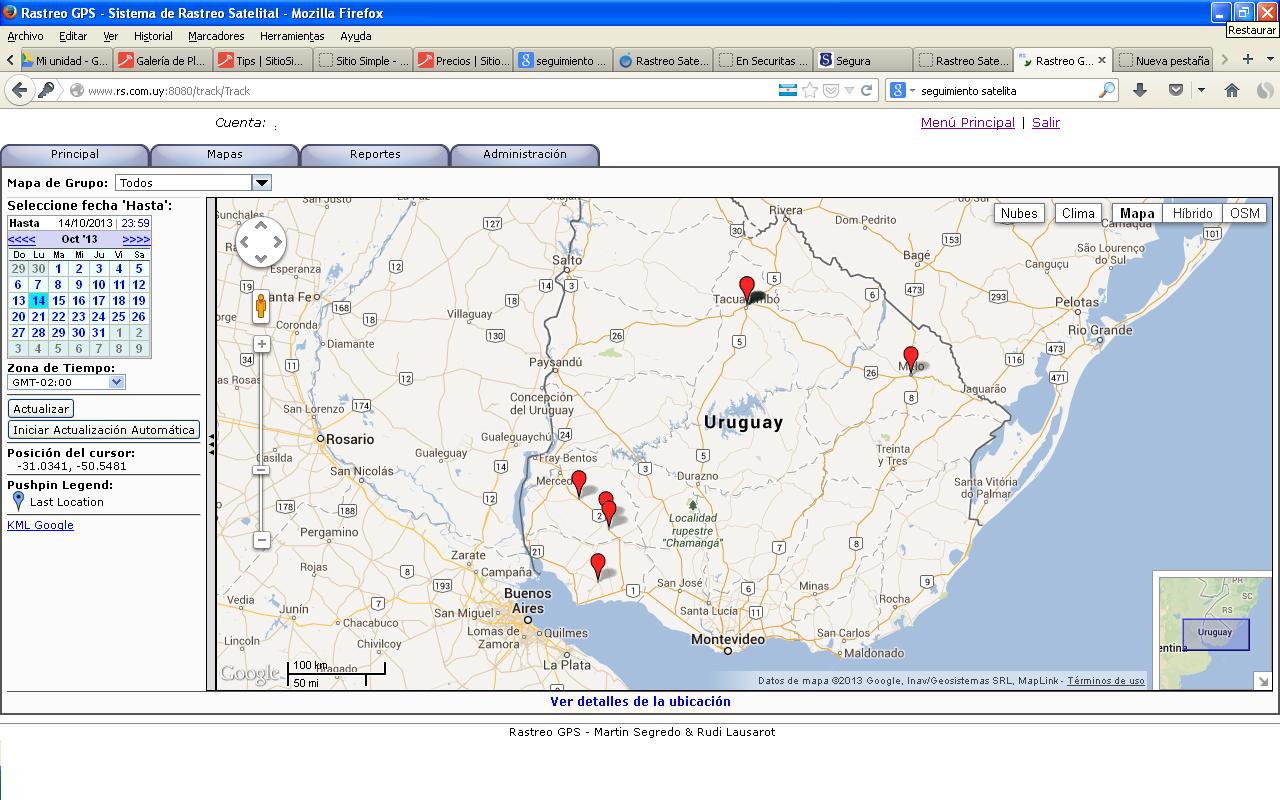
Task: Pan the map up with the arrow
Action: tap(261, 225)
